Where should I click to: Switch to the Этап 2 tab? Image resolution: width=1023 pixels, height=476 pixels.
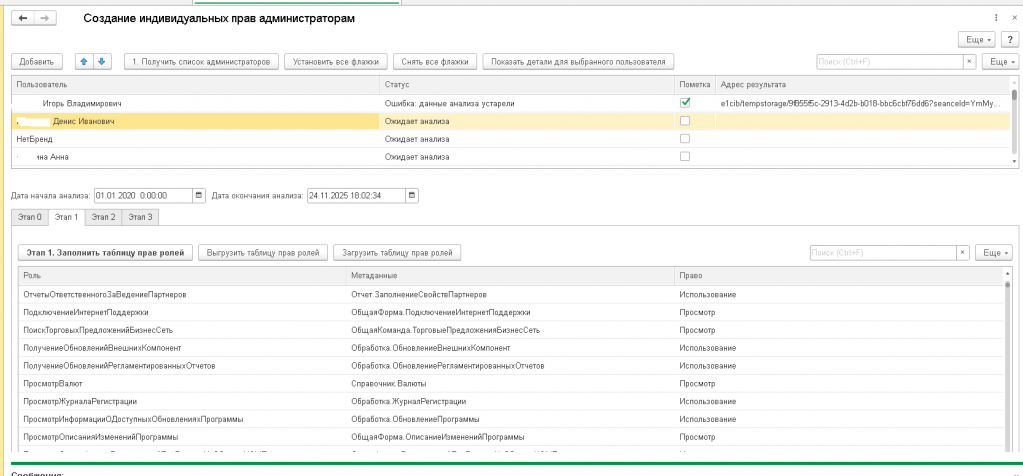click(x=104, y=216)
